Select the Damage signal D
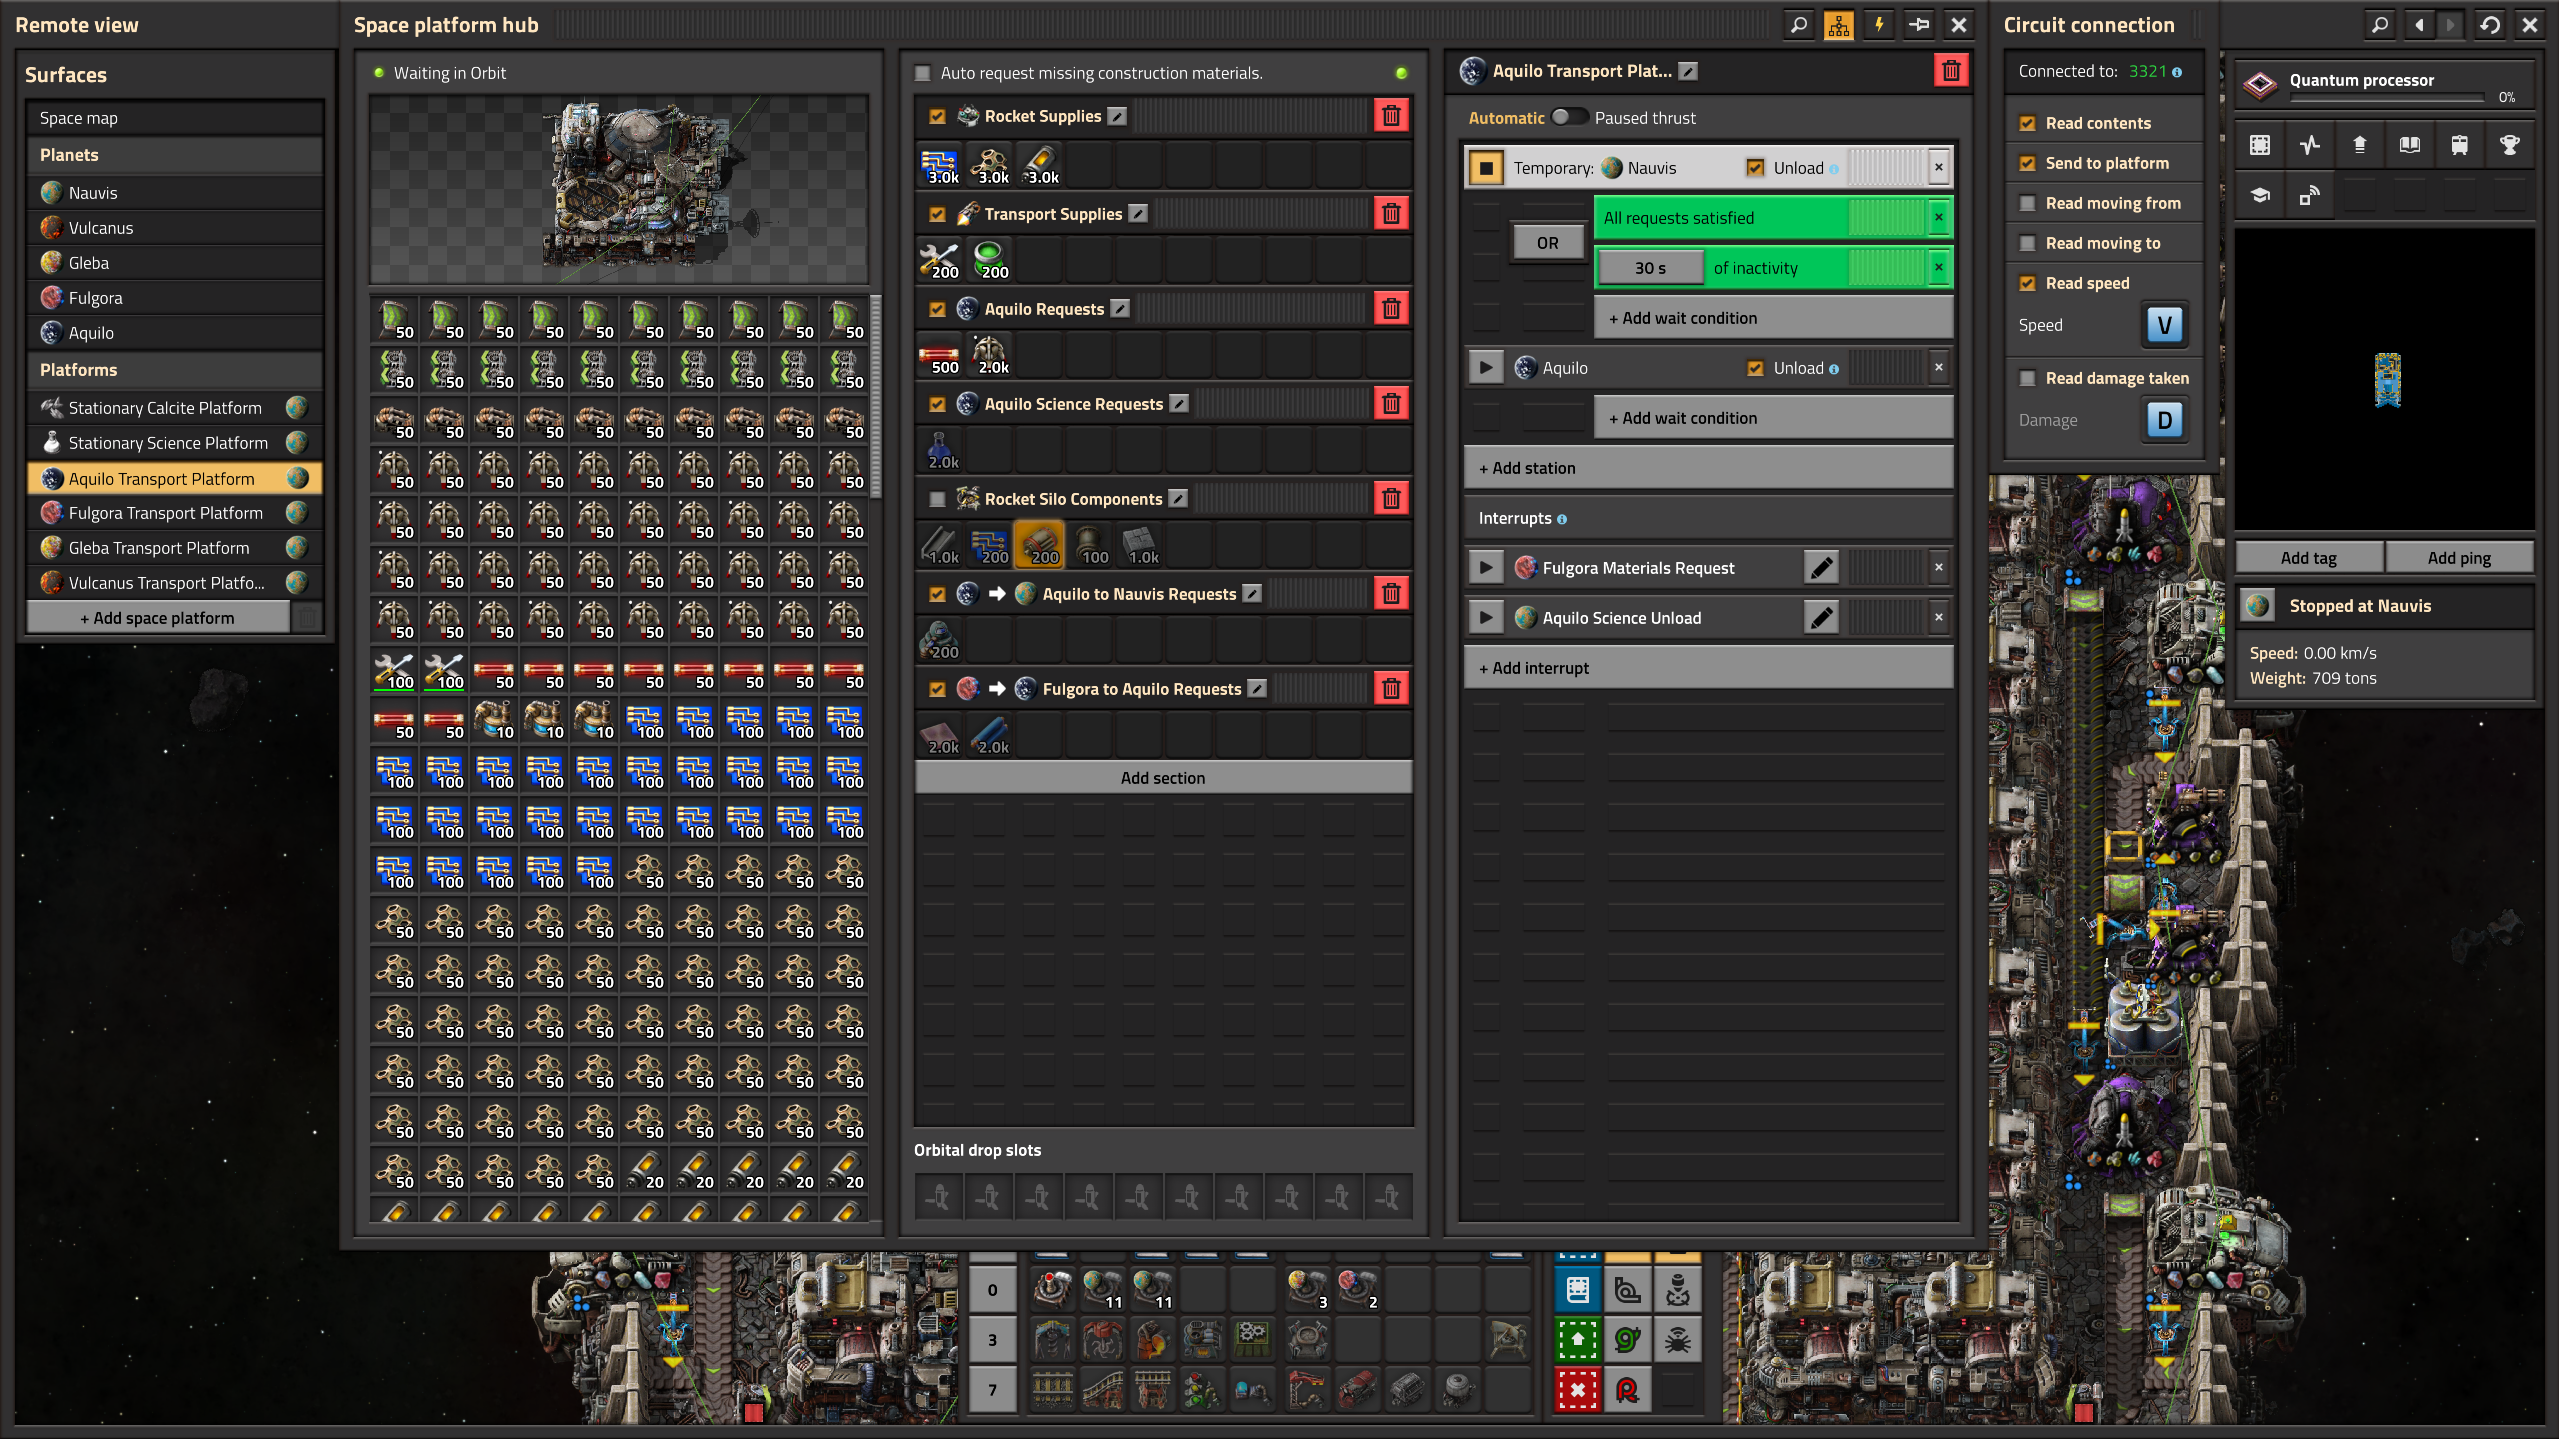 coord(2164,420)
